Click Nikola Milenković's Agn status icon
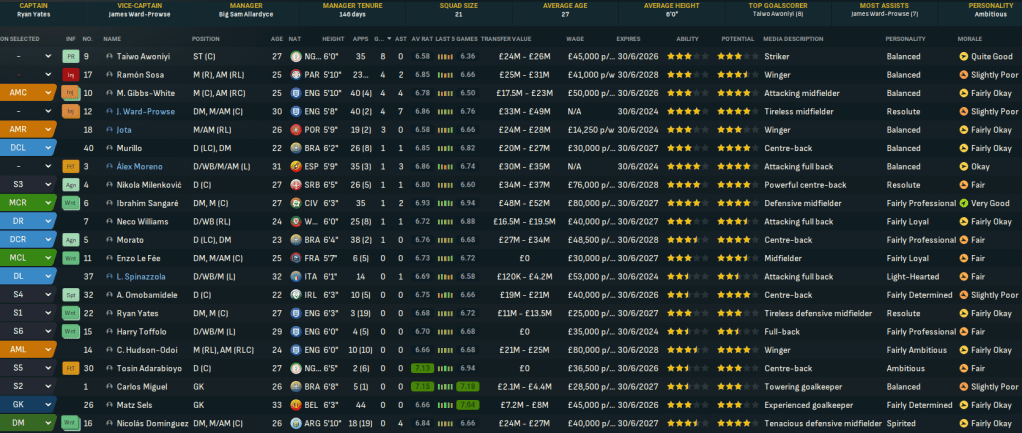This screenshot has width=1022, height=433. pos(70,184)
